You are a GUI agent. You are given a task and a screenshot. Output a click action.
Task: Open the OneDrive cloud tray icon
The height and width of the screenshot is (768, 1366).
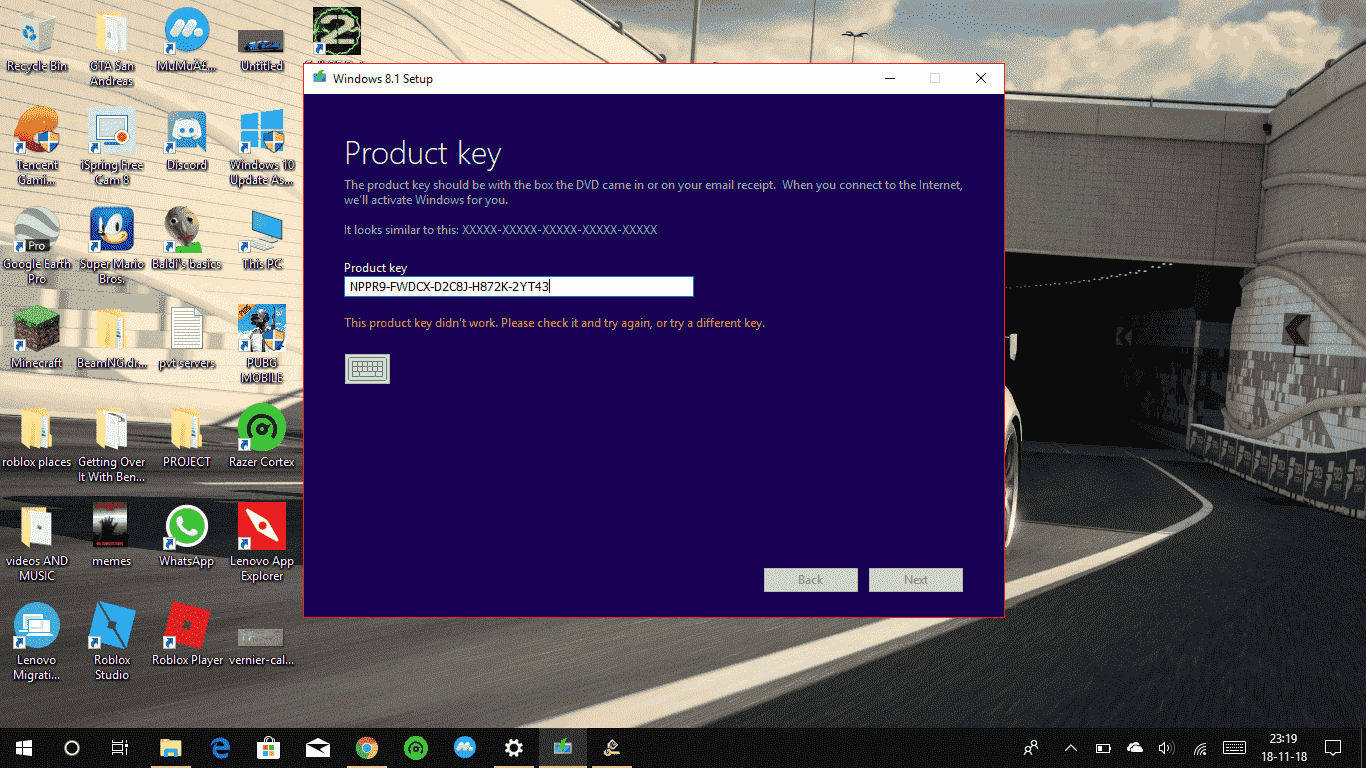(1135, 748)
